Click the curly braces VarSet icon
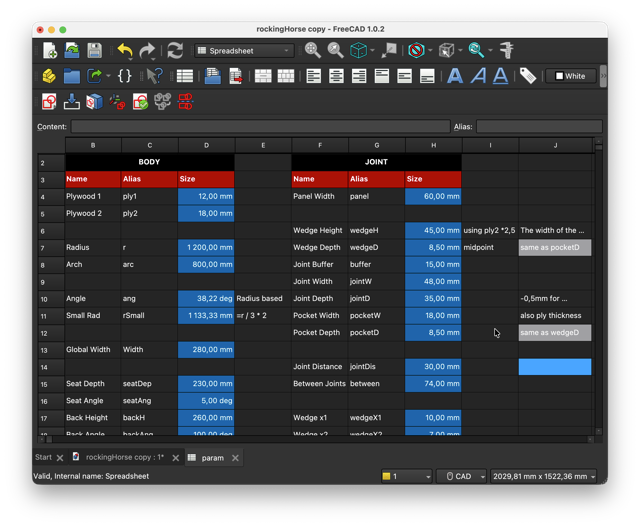640x527 pixels. [124, 76]
